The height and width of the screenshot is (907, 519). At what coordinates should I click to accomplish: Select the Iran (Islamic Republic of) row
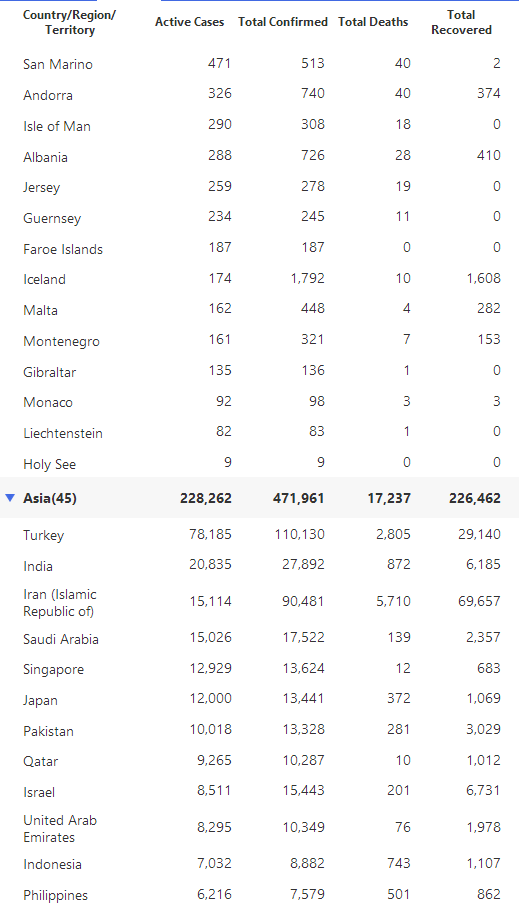tap(259, 602)
